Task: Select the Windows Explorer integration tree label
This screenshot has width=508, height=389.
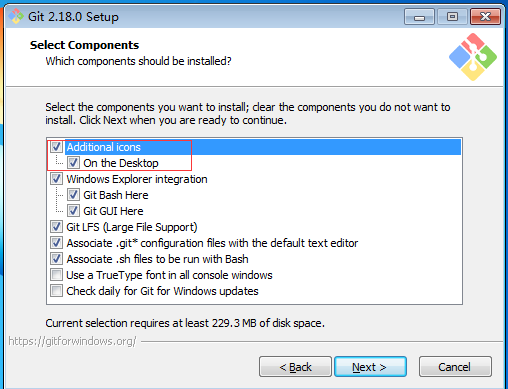Action: tap(137, 179)
